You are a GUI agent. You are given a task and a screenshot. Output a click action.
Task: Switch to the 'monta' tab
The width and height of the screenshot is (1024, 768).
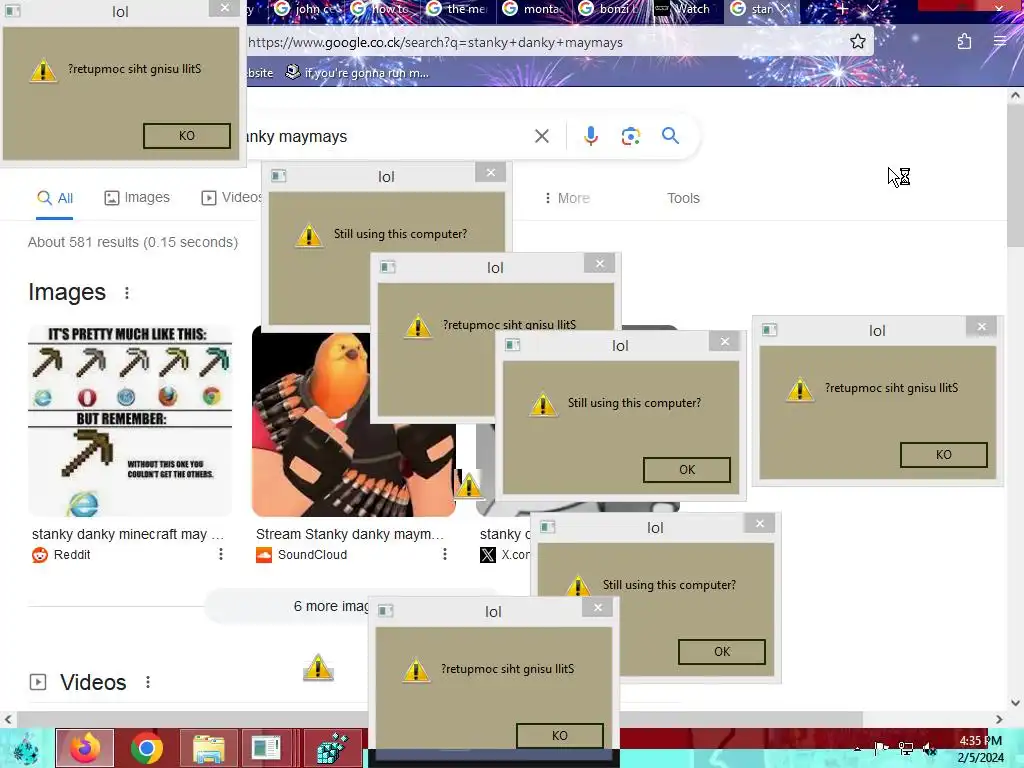(534, 9)
